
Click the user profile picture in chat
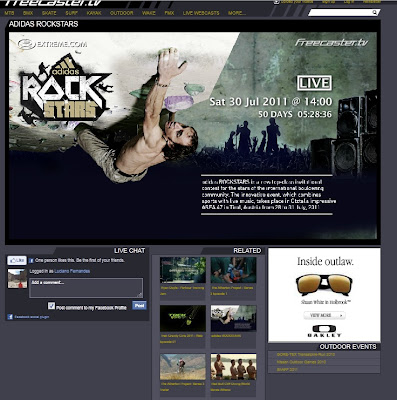(17, 279)
